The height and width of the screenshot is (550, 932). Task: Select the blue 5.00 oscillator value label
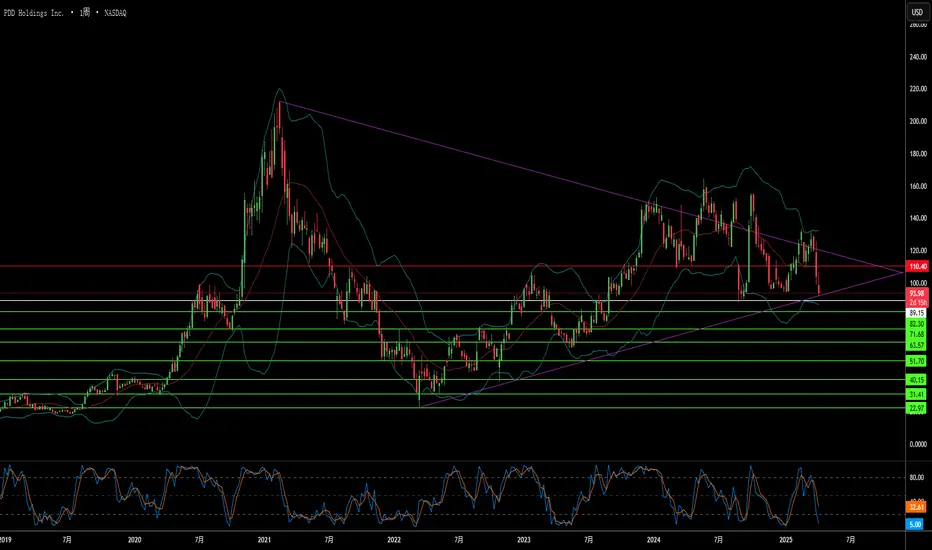(916, 522)
